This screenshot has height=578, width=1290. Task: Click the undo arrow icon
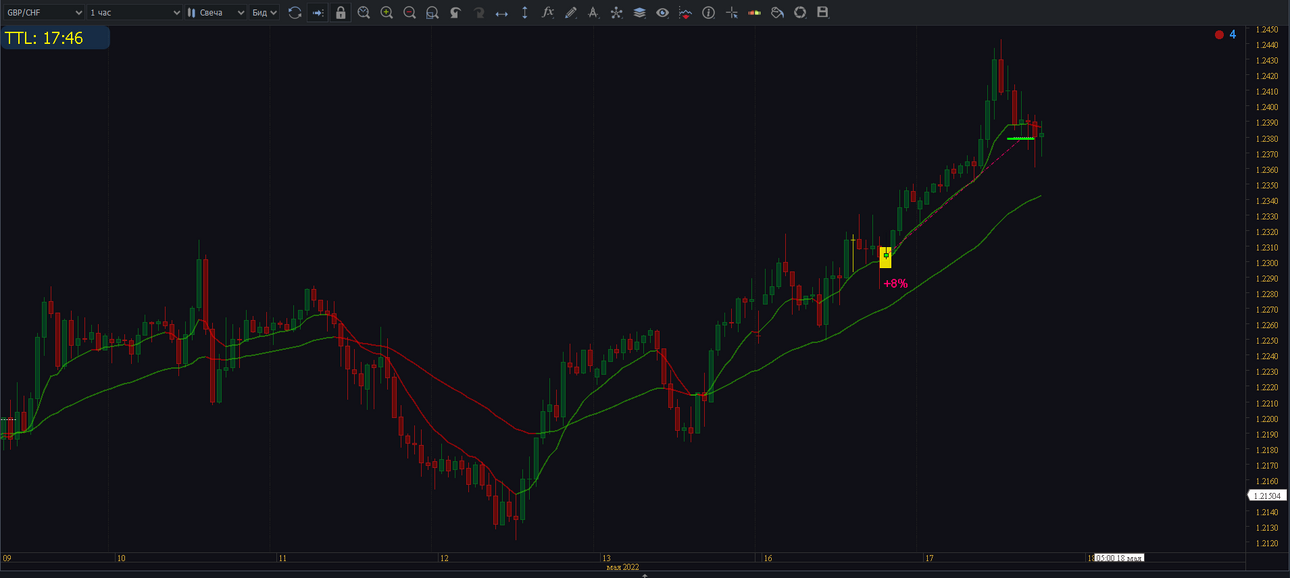tap(456, 13)
